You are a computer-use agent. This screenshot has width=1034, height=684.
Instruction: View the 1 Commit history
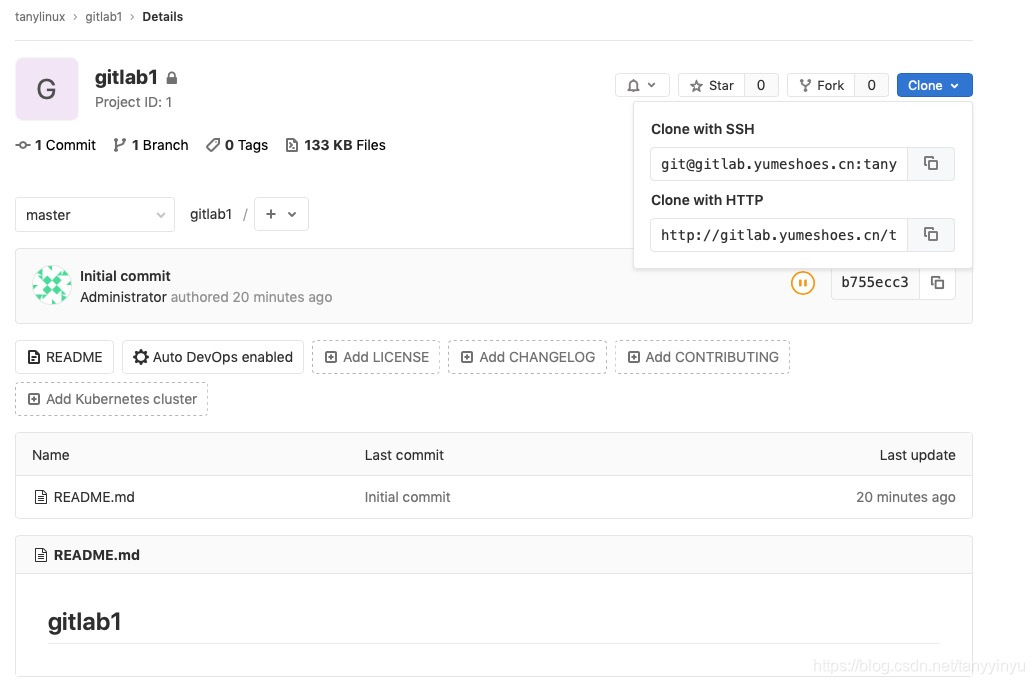click(56, 145)
